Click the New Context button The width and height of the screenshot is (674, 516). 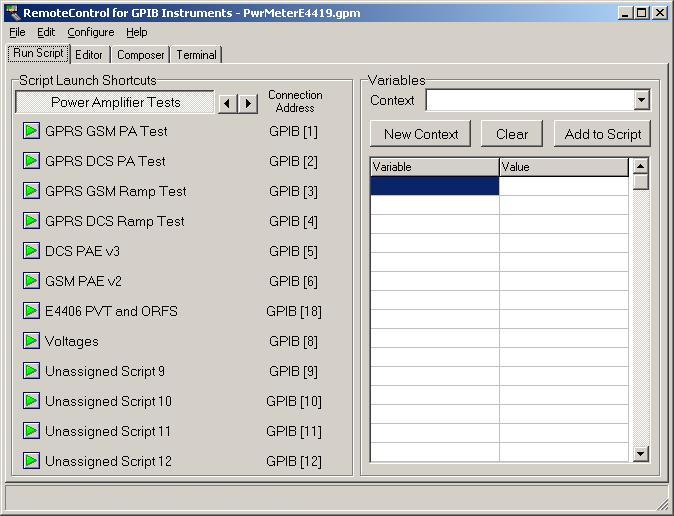pyautogui.click(x=420, y=134)
